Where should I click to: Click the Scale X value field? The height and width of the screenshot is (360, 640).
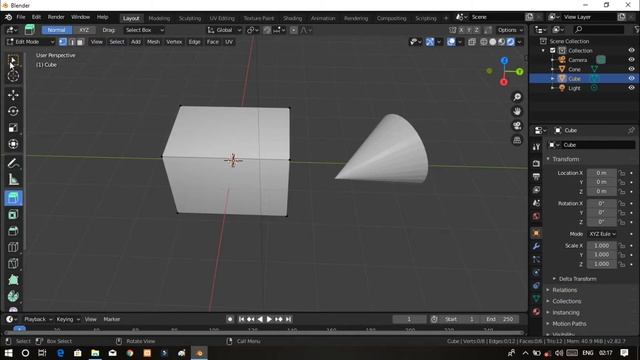[602, 245]
